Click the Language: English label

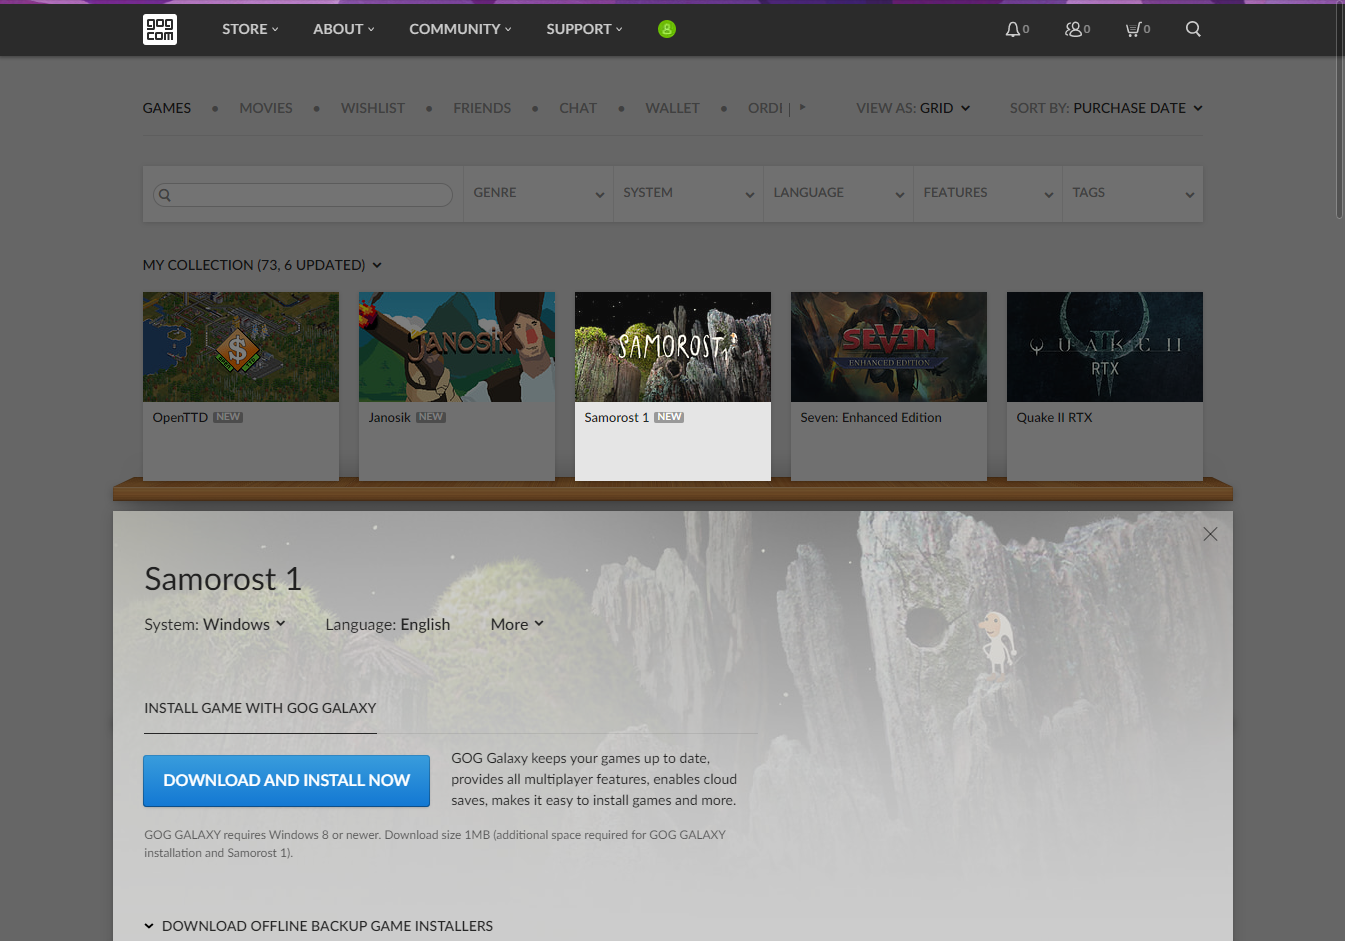[x=388, y=624]
